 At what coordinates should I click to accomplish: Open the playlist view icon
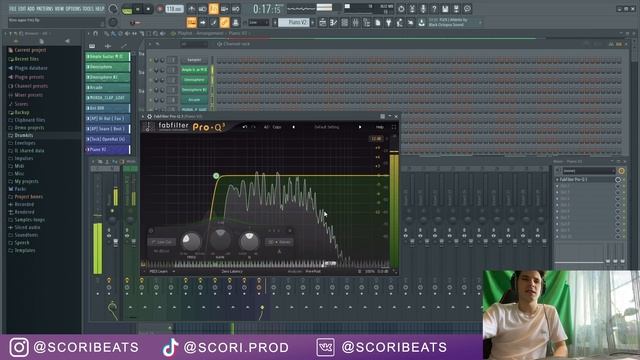322,22
